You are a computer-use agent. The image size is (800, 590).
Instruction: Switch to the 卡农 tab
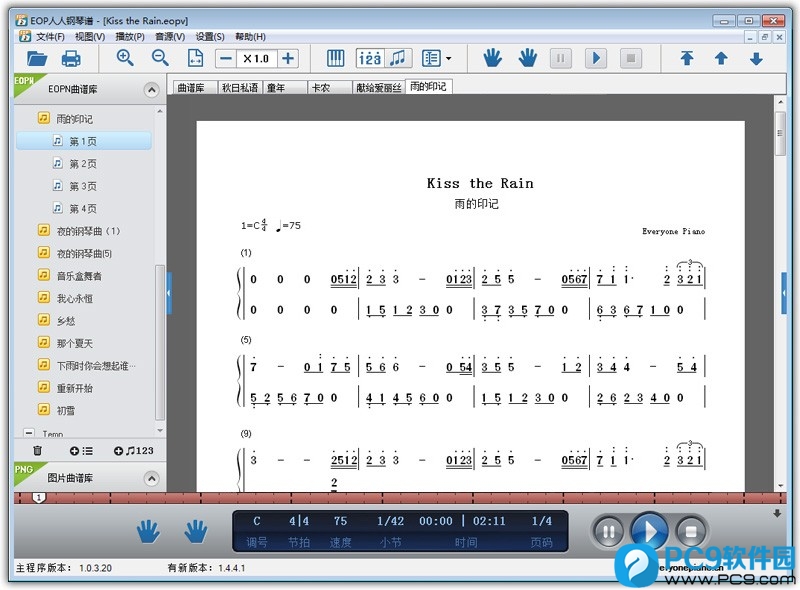330,88
